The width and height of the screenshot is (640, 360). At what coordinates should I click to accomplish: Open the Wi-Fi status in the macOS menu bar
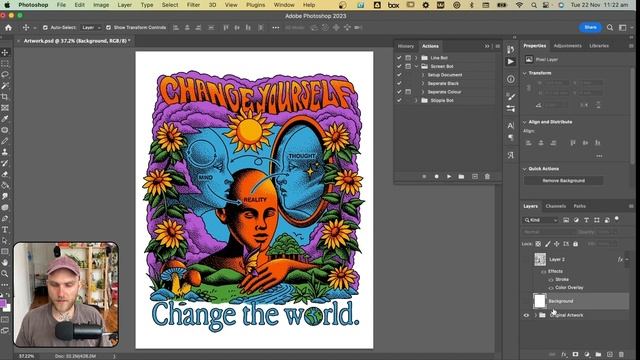click(519, 5)
